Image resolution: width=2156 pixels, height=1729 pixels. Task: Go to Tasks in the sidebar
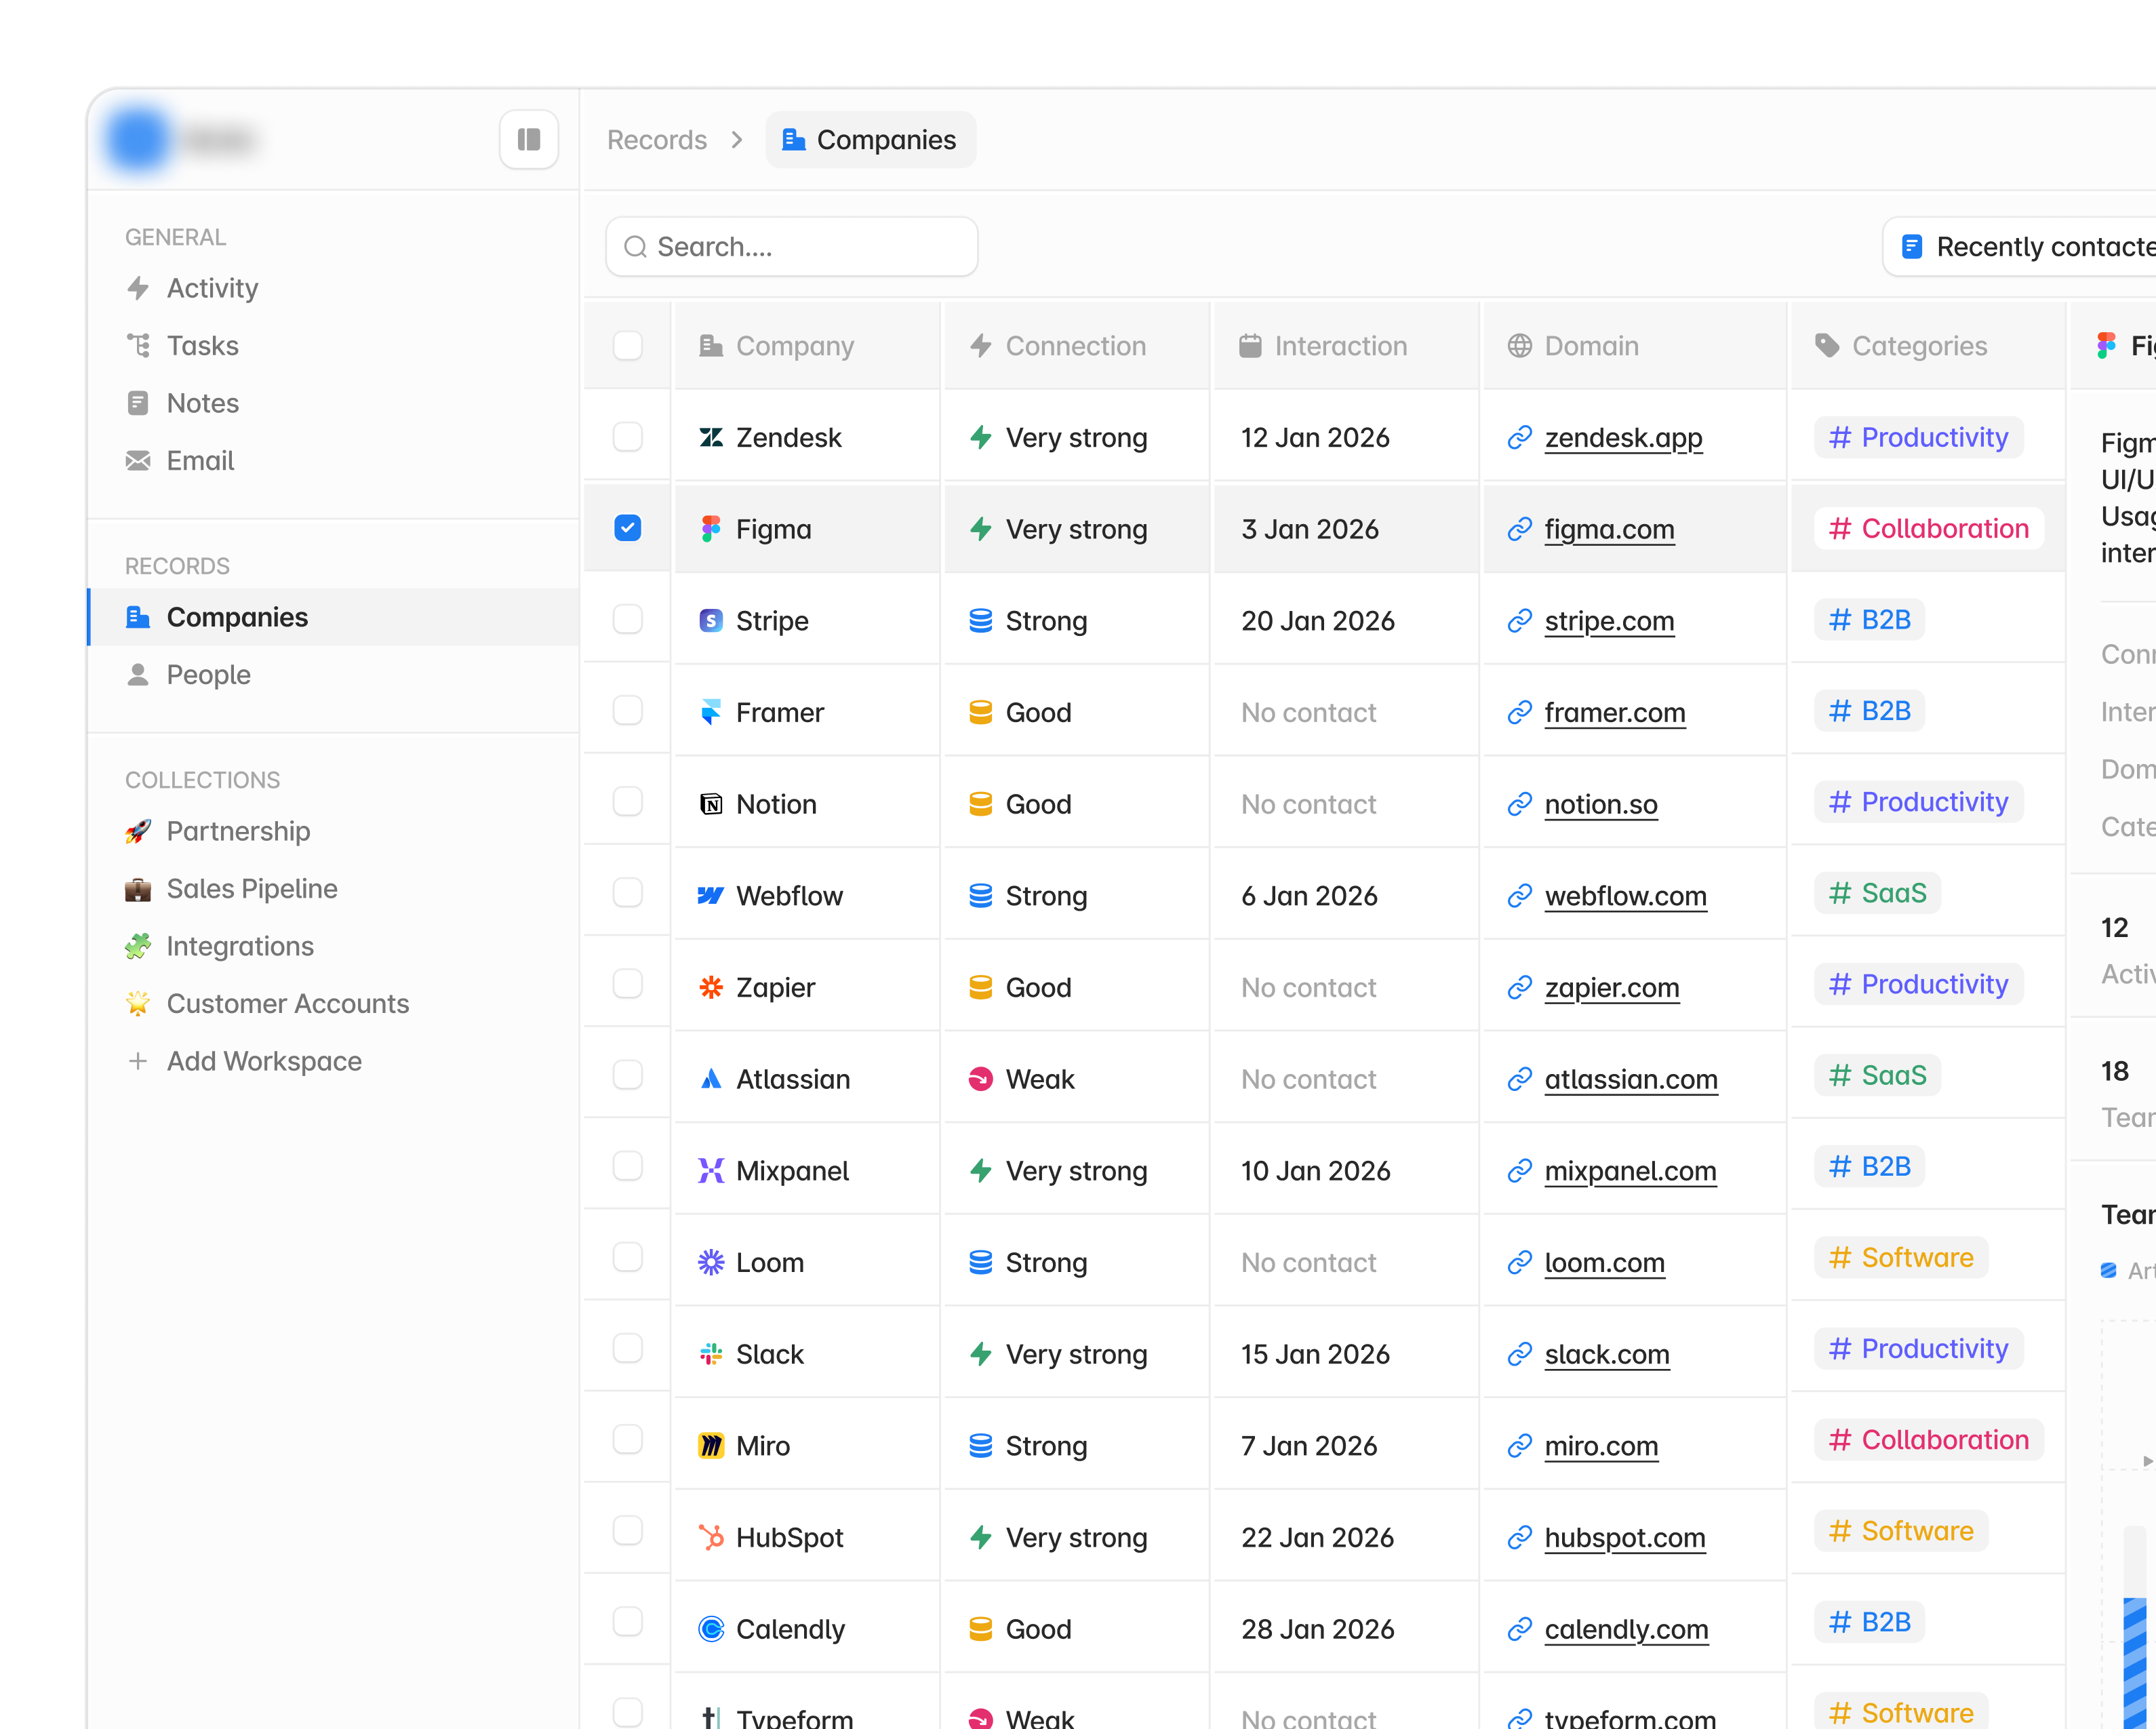point(202,346)
